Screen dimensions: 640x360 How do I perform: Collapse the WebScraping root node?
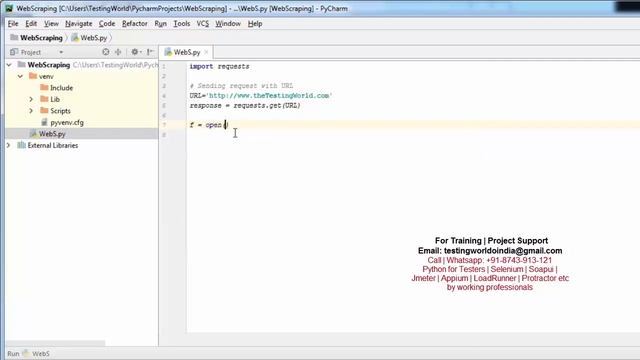9,65
